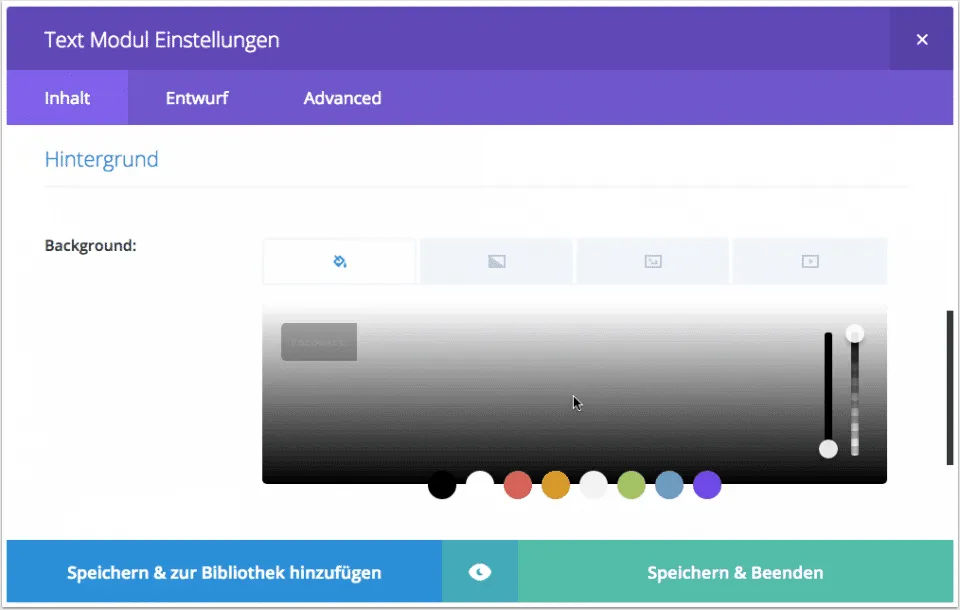Switch to the Inhalt tab

click(67, 98)
